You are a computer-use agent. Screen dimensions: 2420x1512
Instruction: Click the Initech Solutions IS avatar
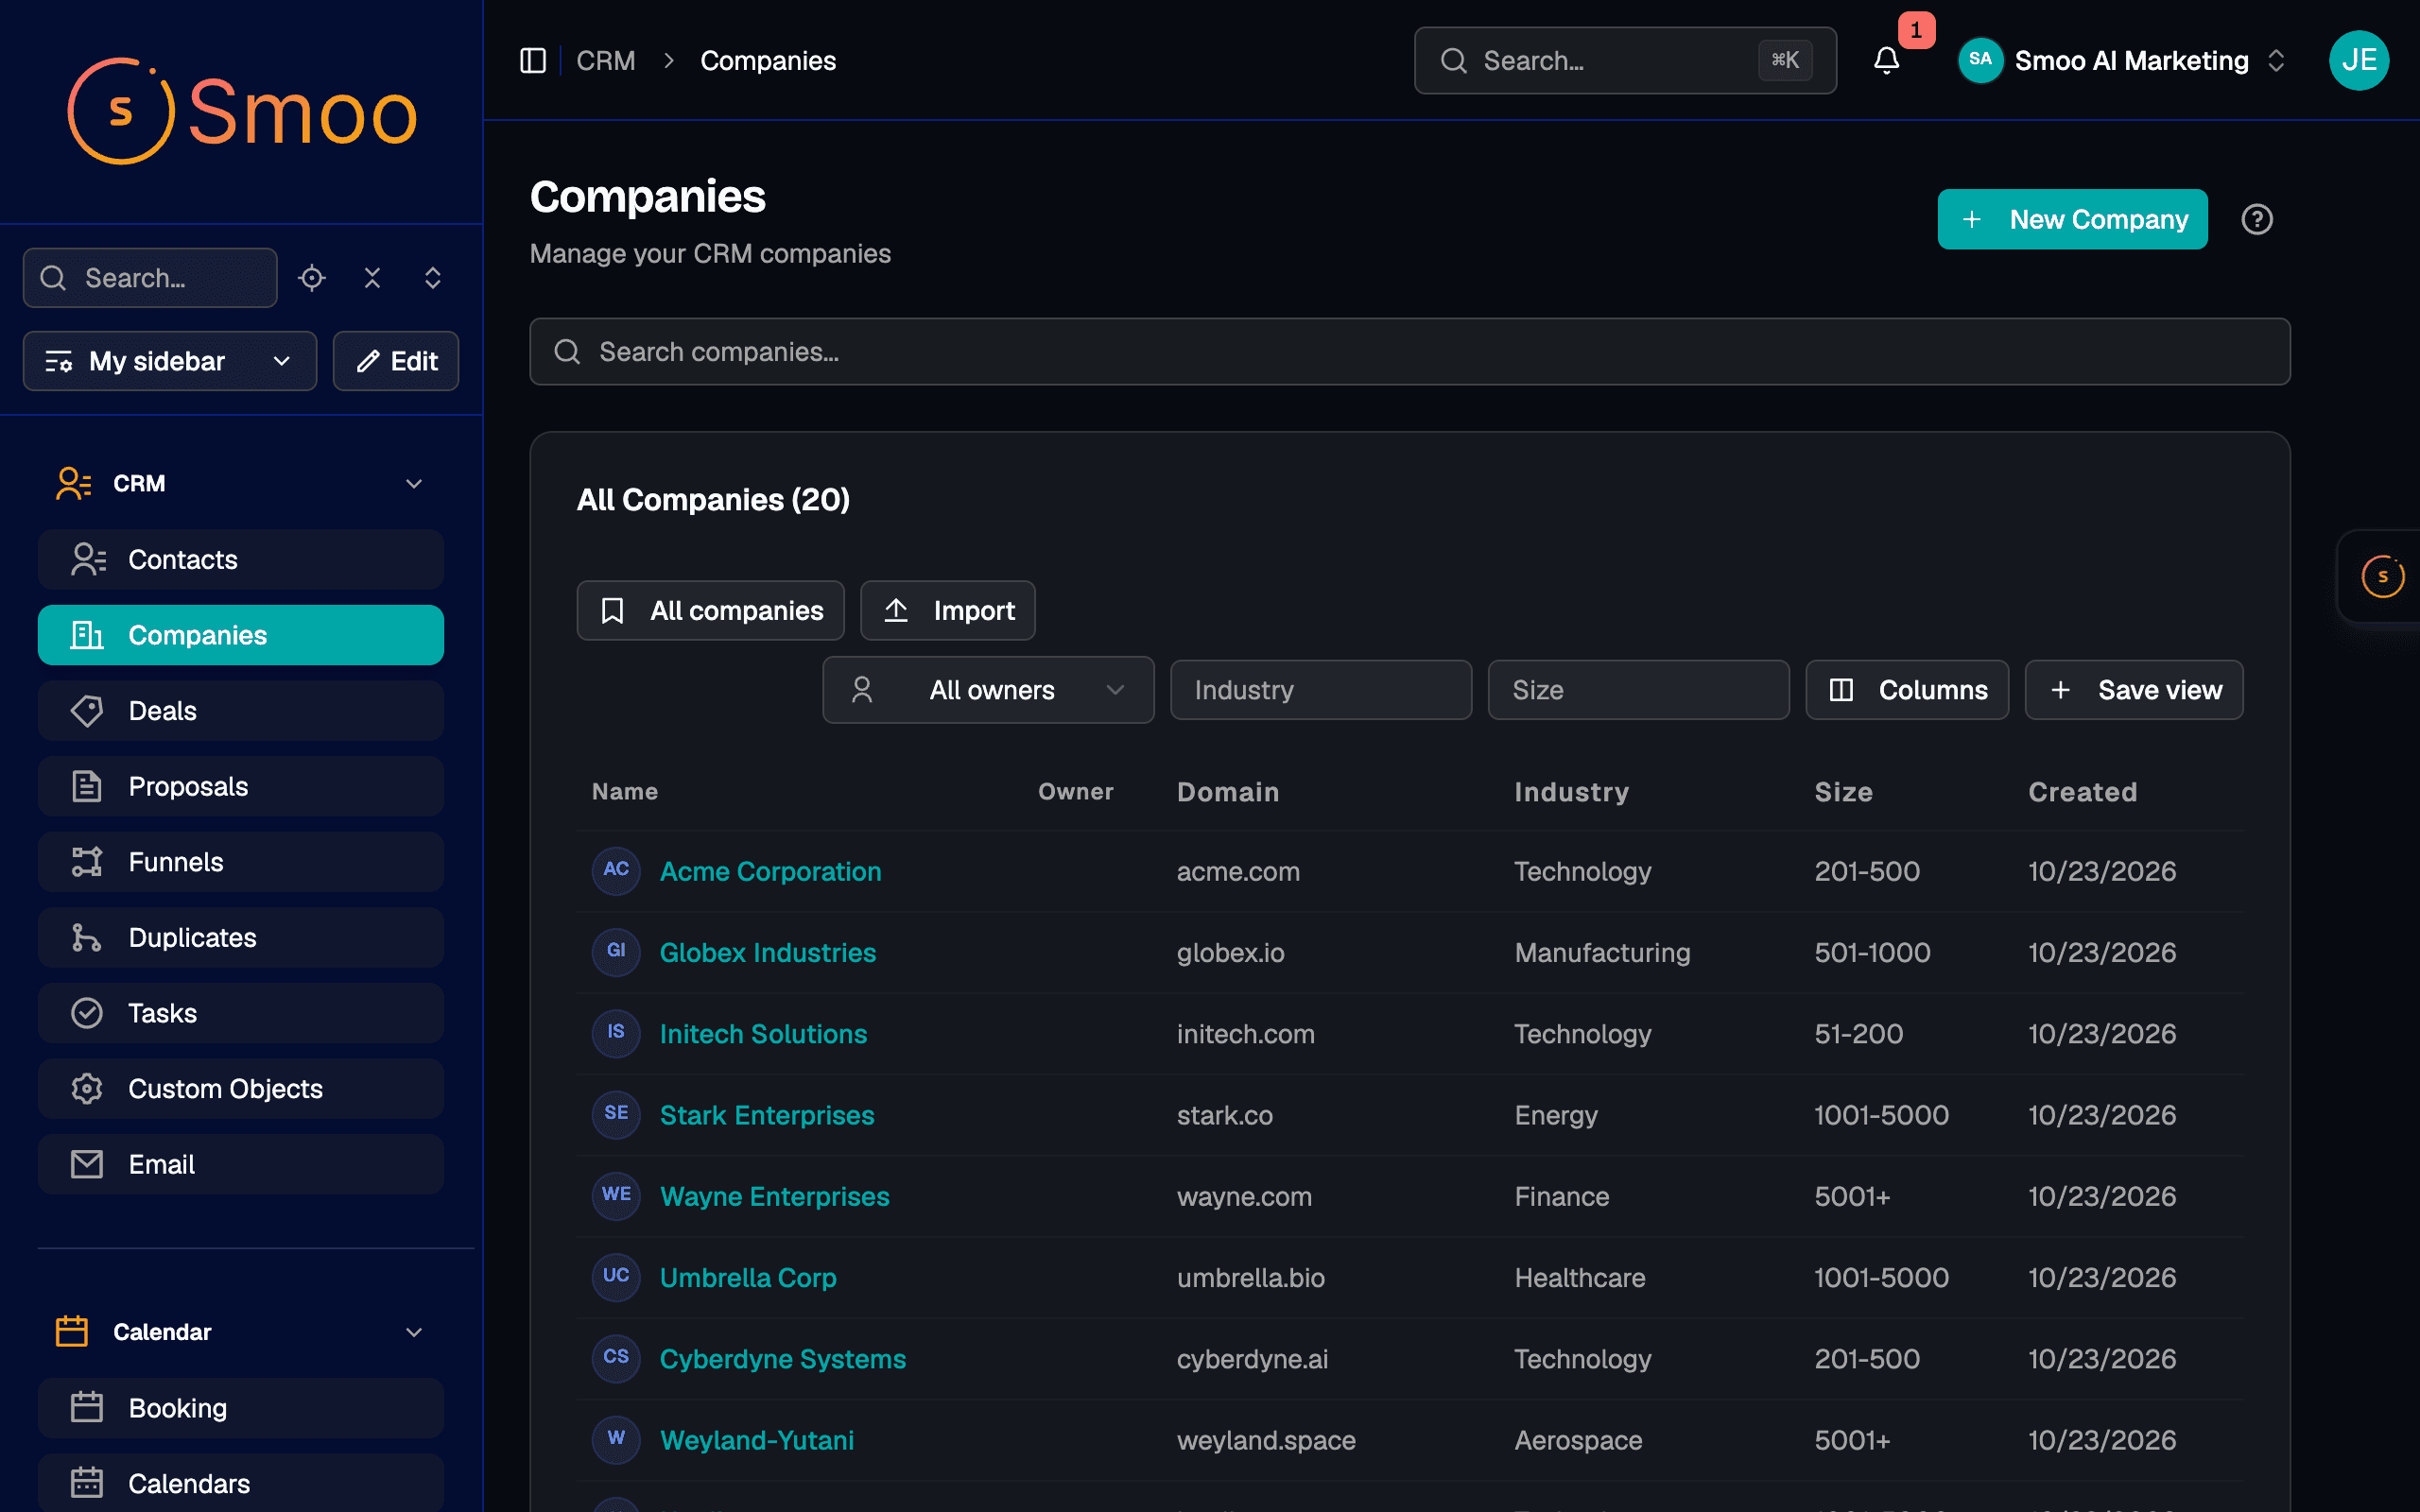coord(616,1033)
